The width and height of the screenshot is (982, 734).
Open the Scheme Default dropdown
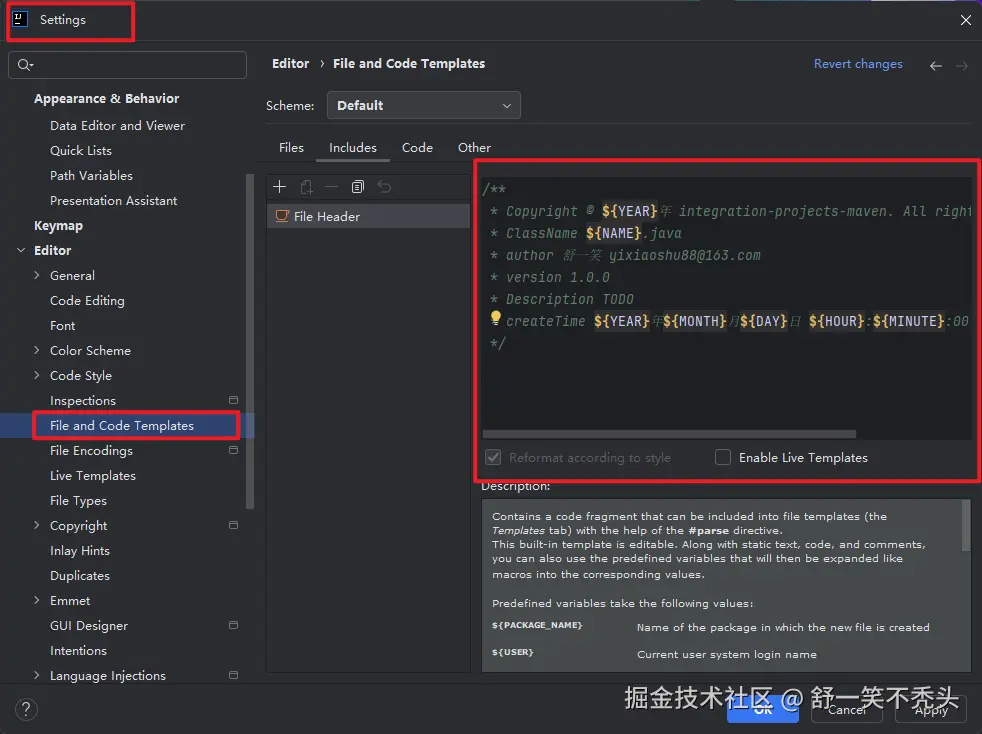(x=423, y=105)
